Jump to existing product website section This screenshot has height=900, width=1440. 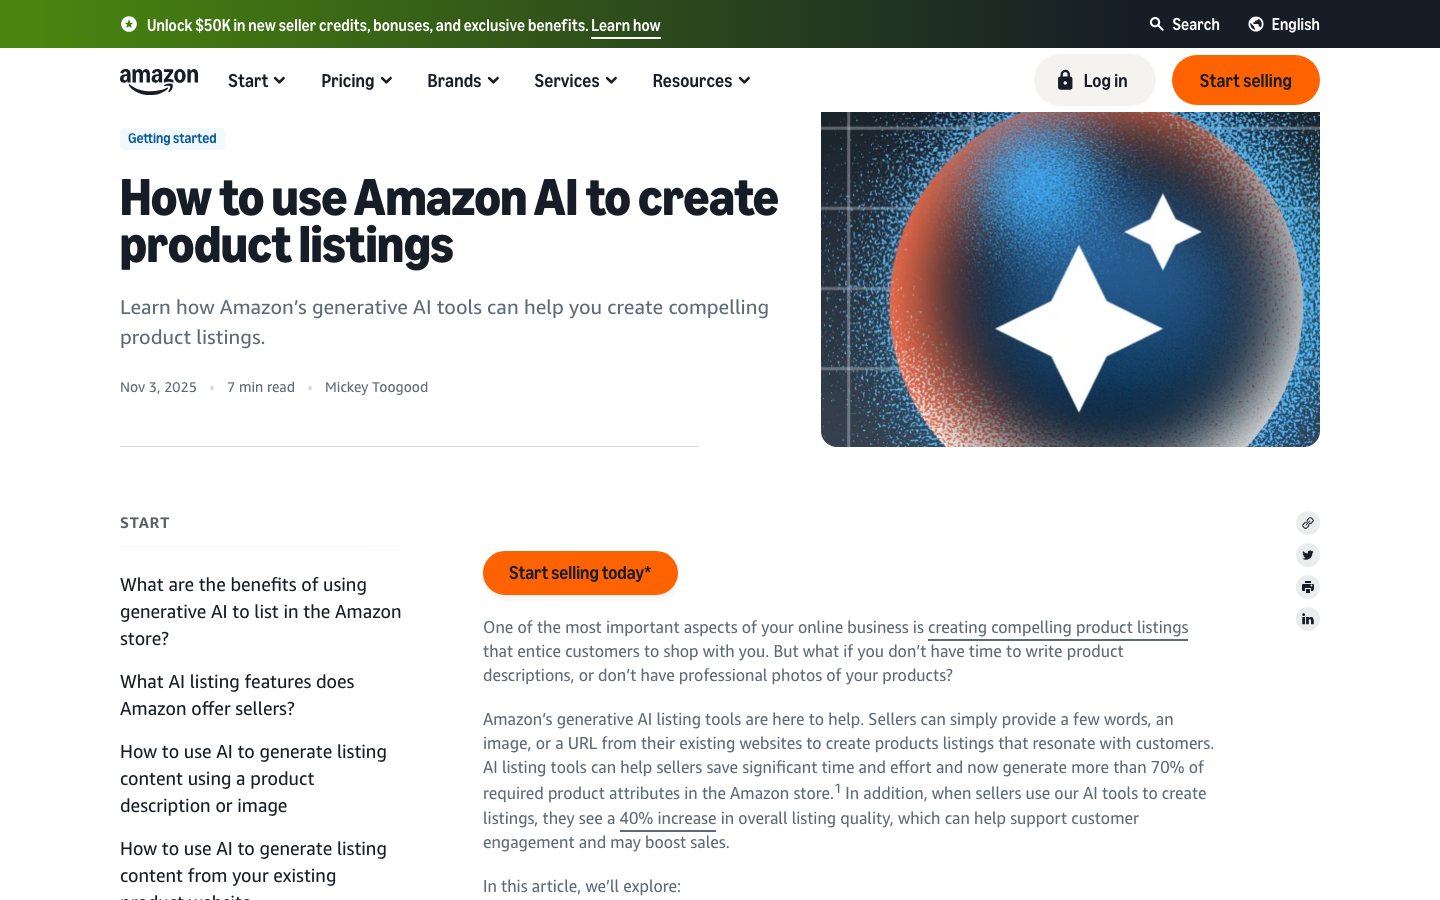(253, 870)
